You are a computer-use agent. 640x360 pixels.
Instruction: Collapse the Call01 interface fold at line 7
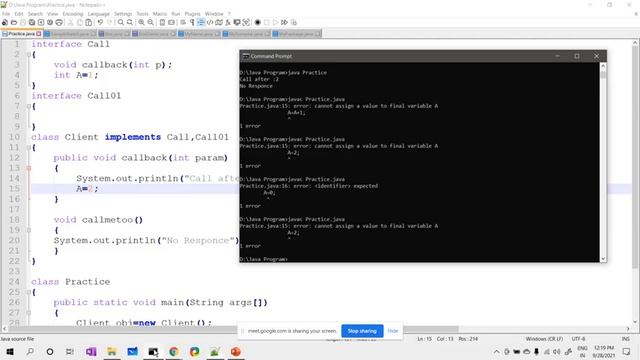(29, 106)
